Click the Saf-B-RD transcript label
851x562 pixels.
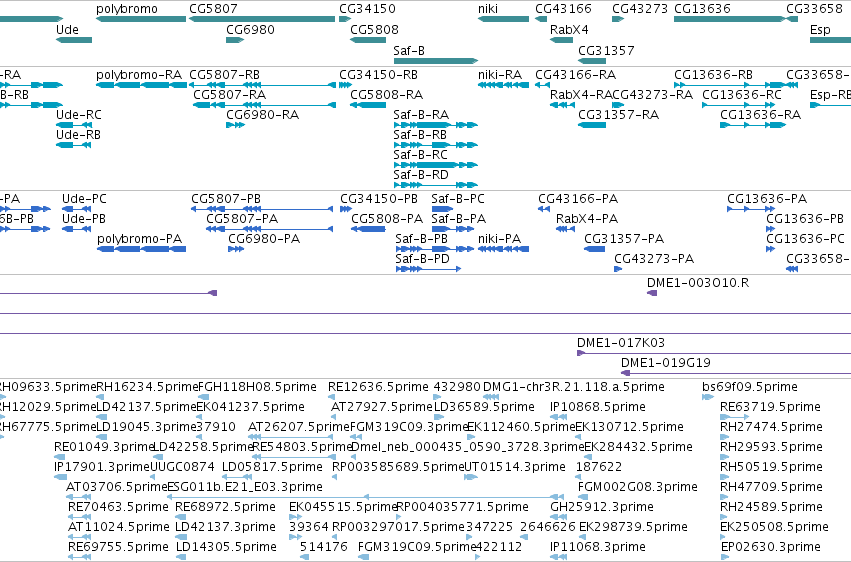coord(421,175)
